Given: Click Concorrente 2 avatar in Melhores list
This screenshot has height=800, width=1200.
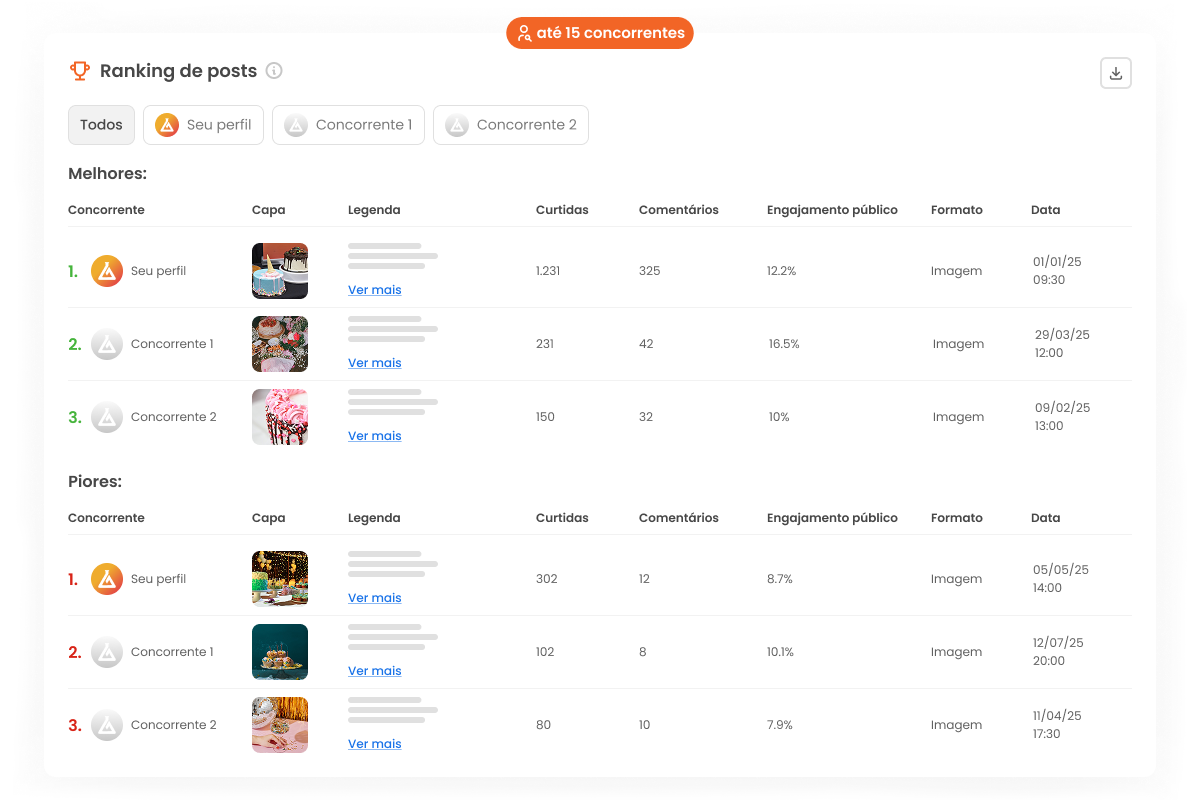Looking at the screenshot, I should pos(107,417).
